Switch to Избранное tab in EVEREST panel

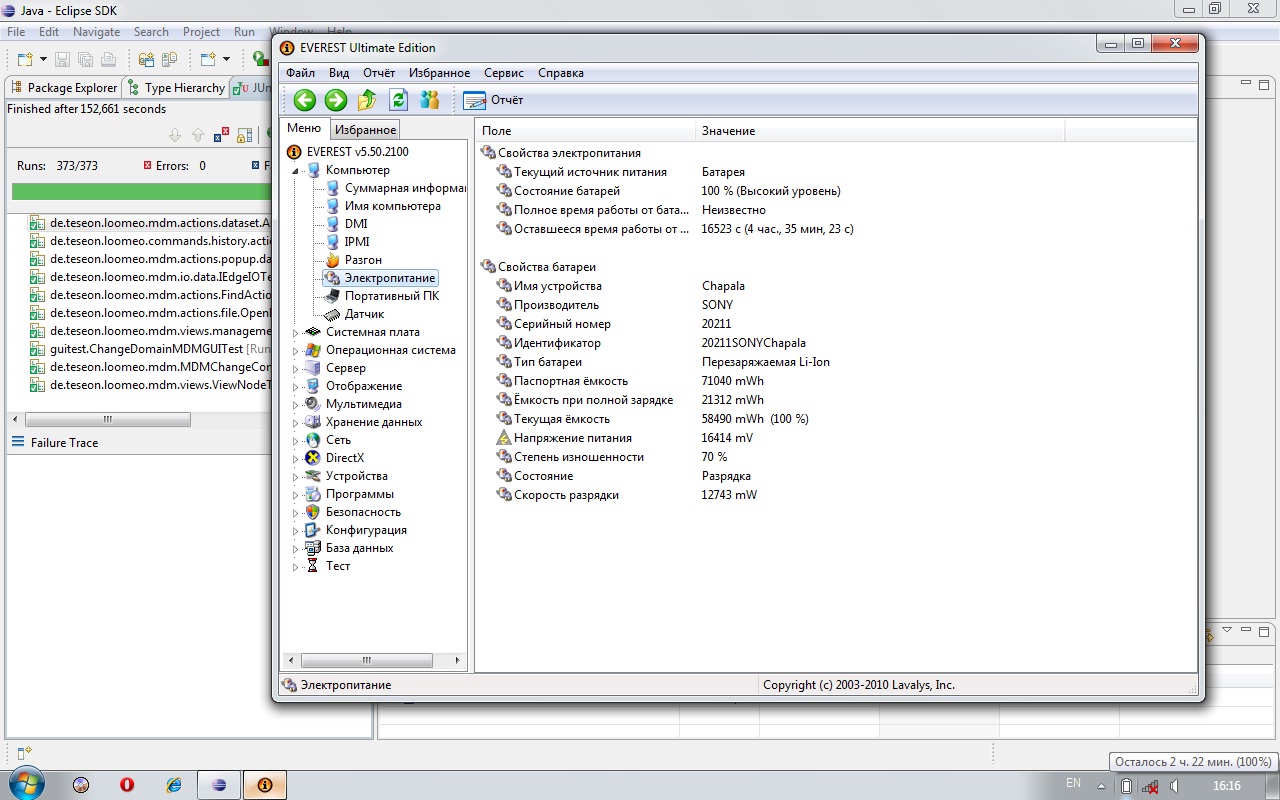pyautogui.click(x=365, y=130)
